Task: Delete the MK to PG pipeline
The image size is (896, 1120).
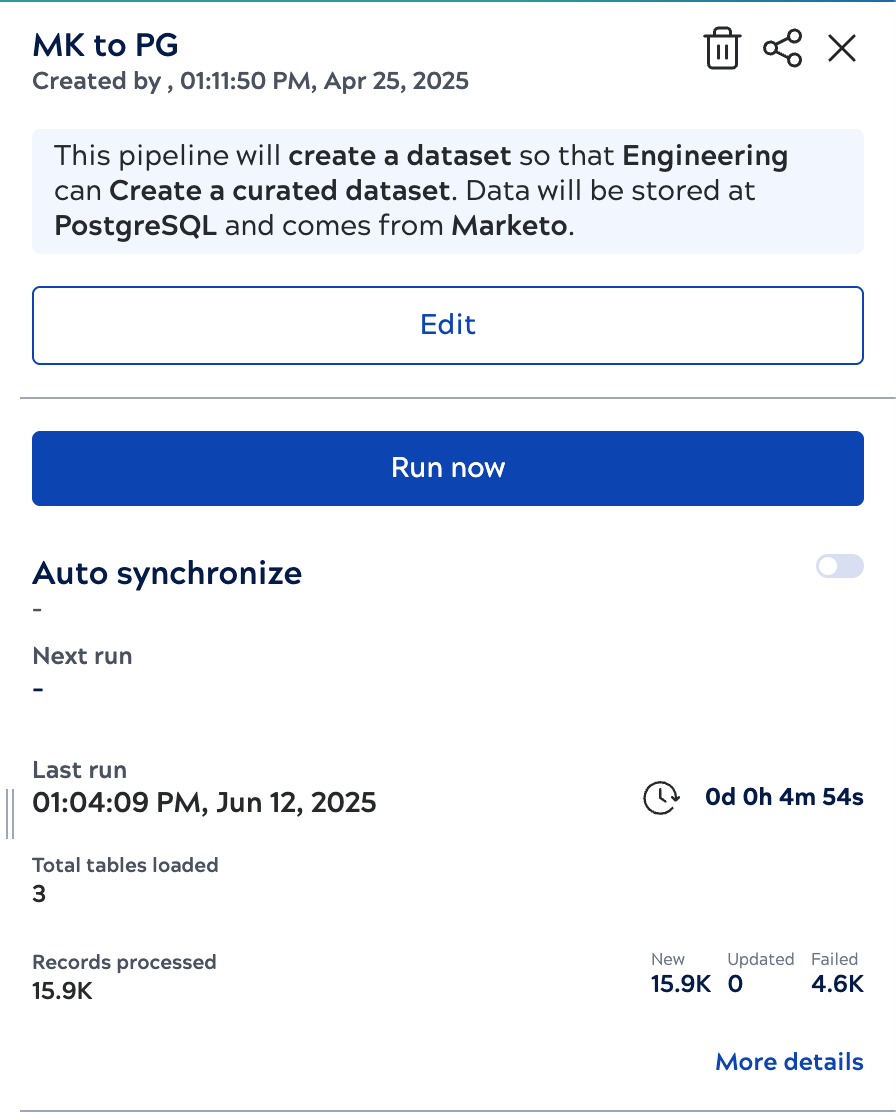Action: [722, 47]
